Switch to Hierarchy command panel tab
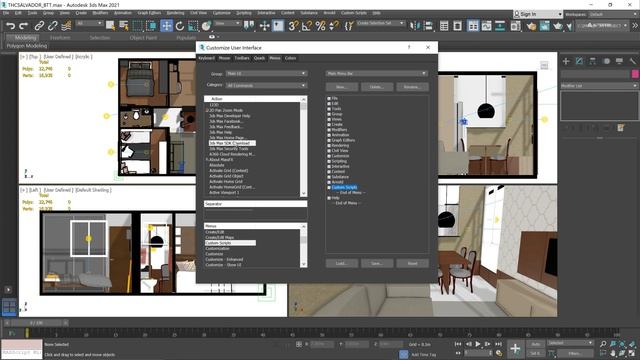640x360 pixels. tap(593, 61)
